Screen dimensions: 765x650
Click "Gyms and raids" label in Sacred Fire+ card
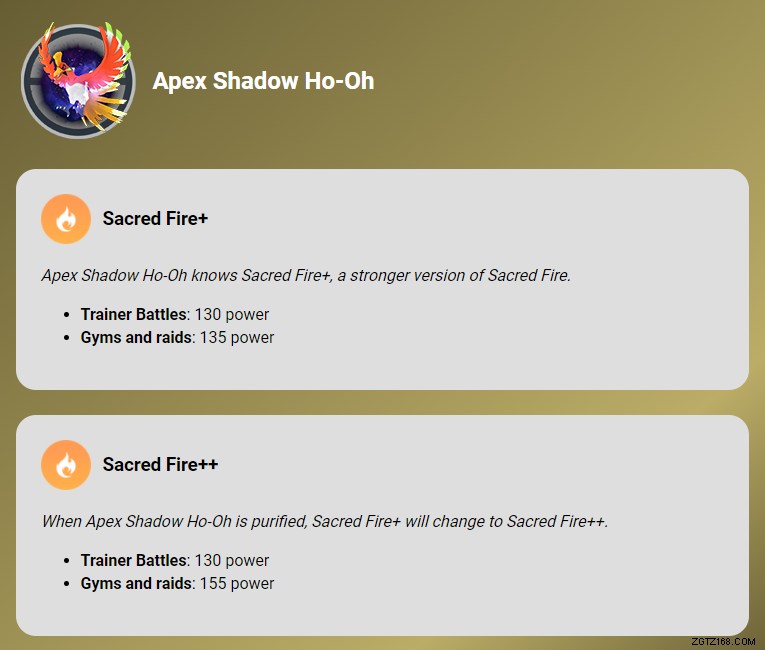[135, 337]
